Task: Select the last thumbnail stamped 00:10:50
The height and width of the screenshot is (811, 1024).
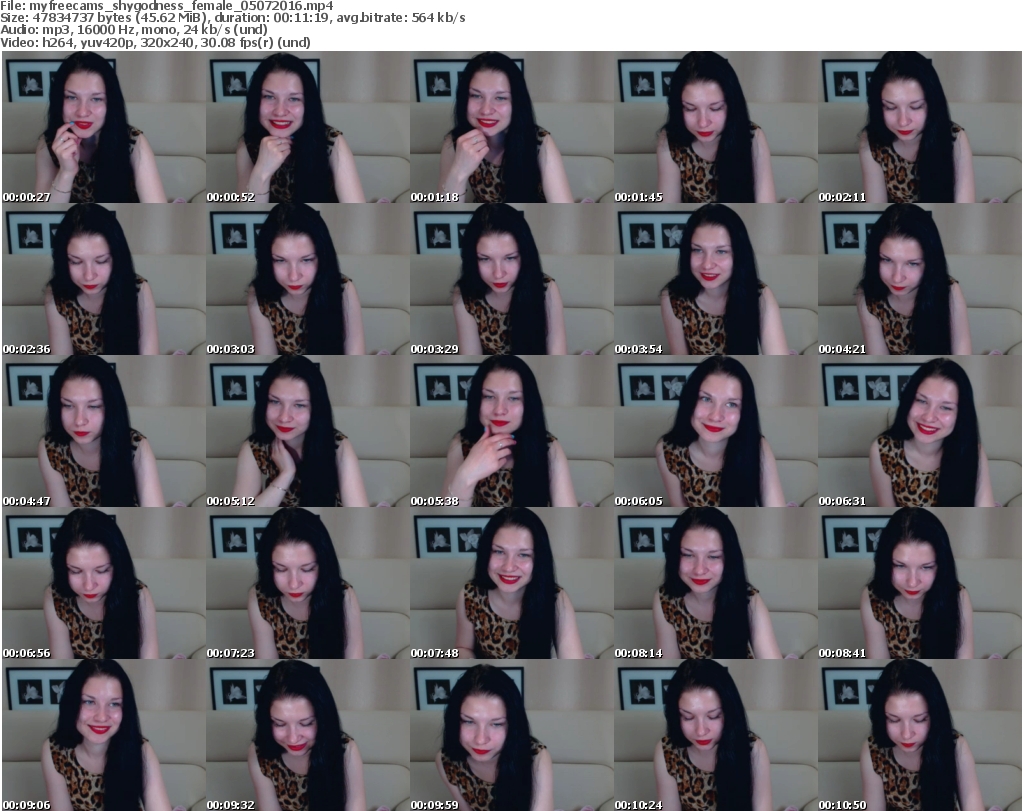Action: point(920,735)
